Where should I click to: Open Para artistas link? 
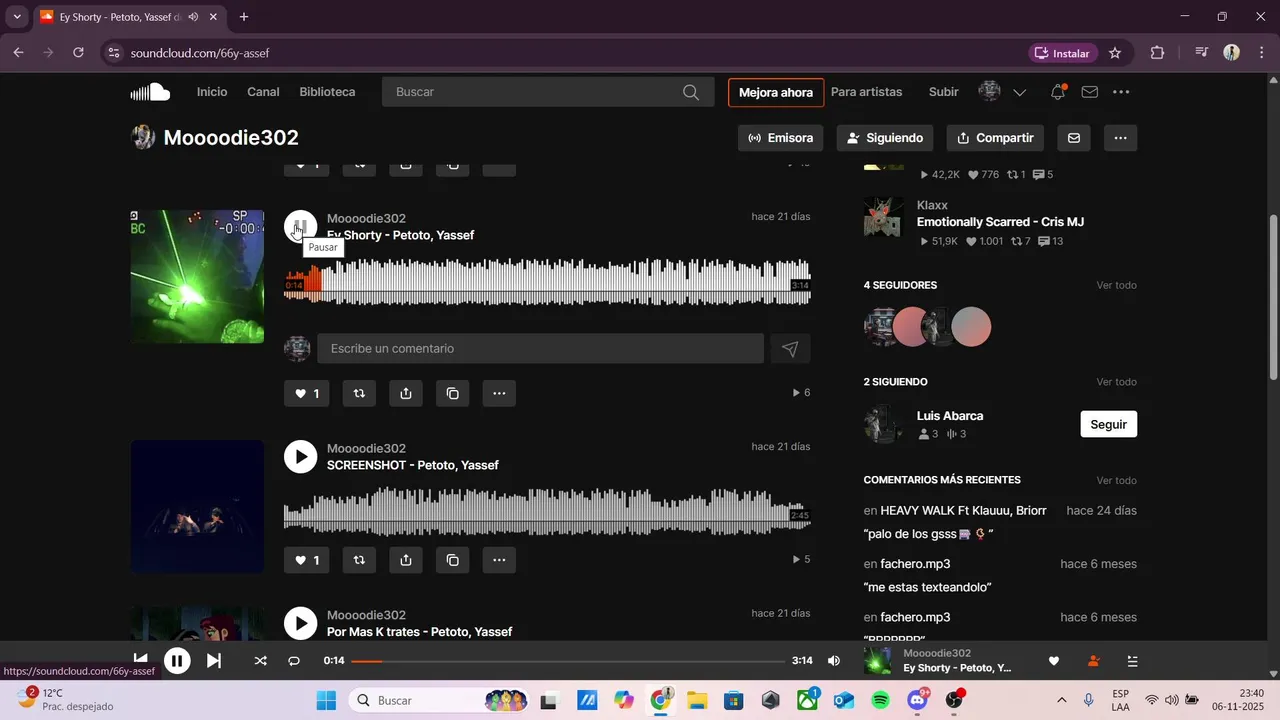[866, 92]
